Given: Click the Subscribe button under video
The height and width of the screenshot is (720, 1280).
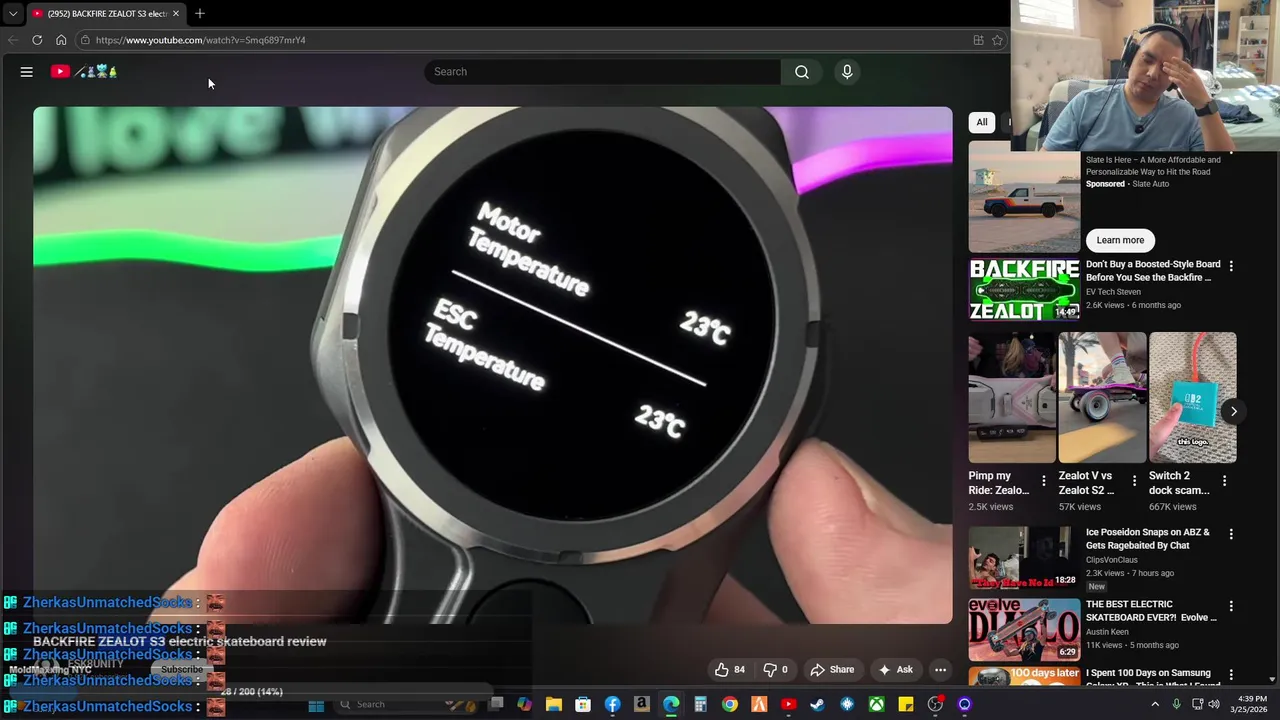Looking at the screenshot, I should click(182, 669).
